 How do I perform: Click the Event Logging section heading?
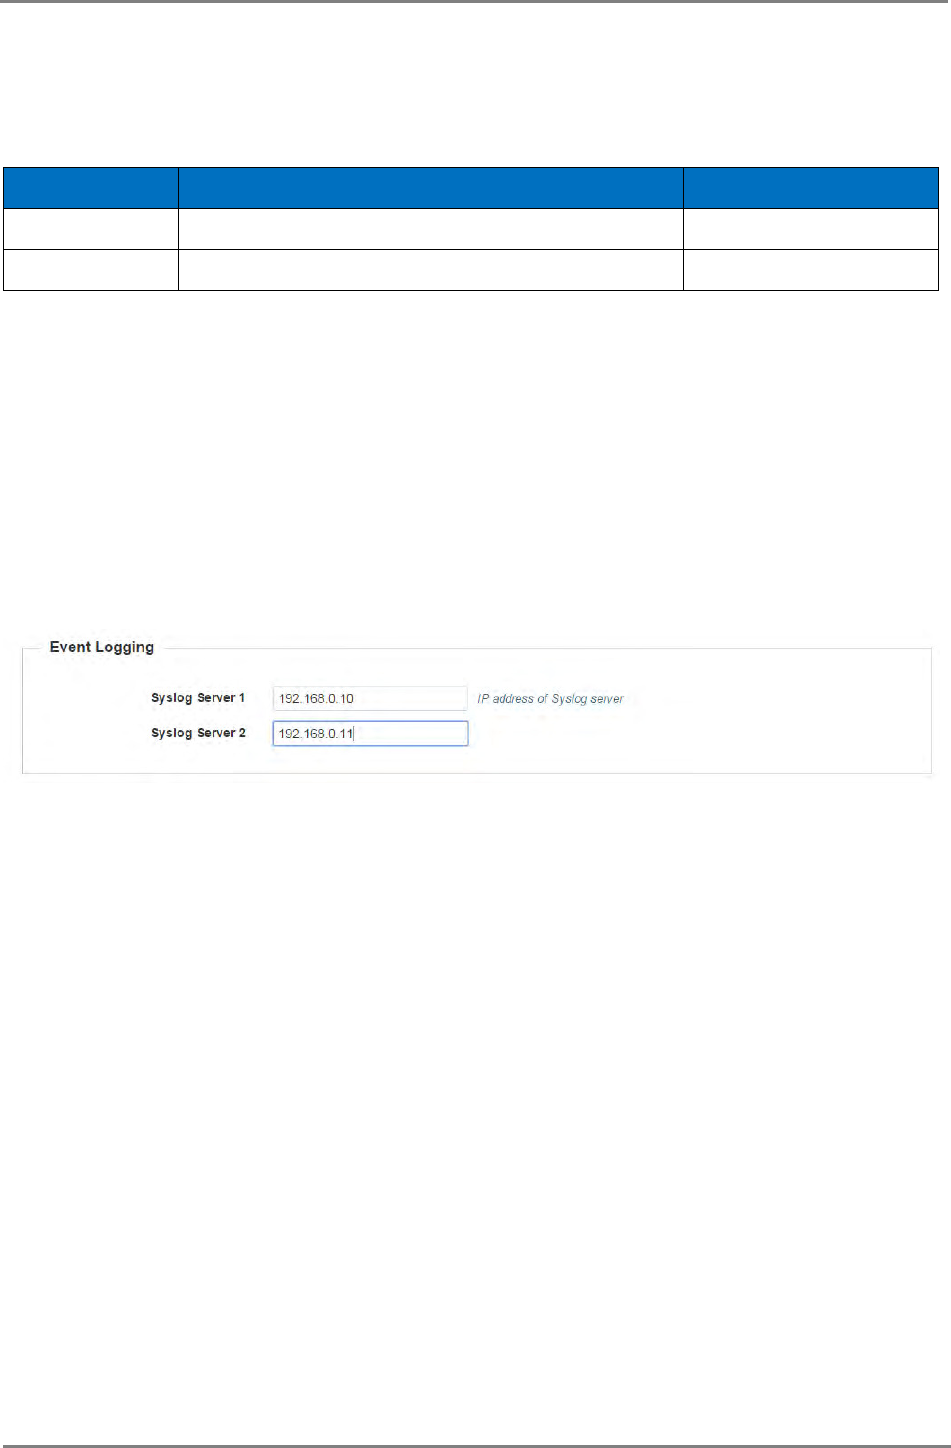click(x=102, y=647)
